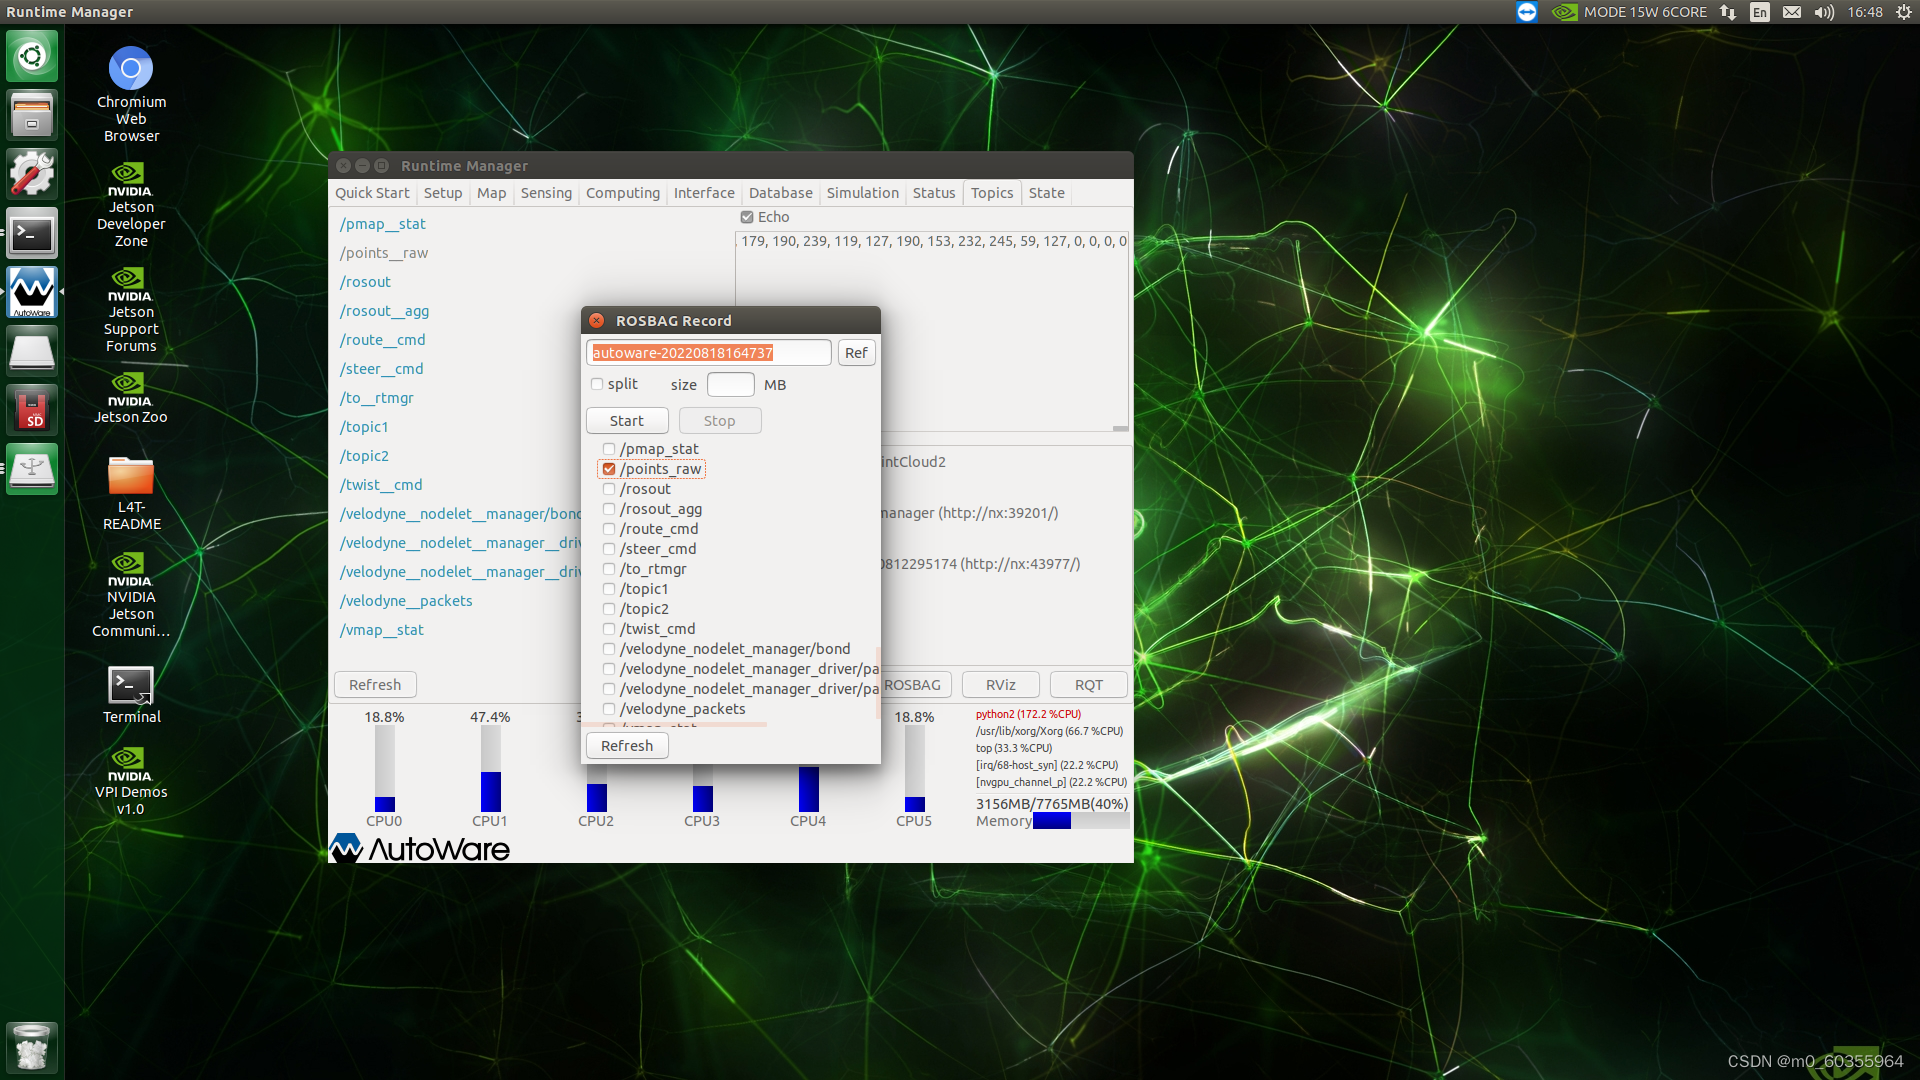Check the /velodyne_packets checkbox
The image size is (1920, 1080).
click(x=609, y=709)
